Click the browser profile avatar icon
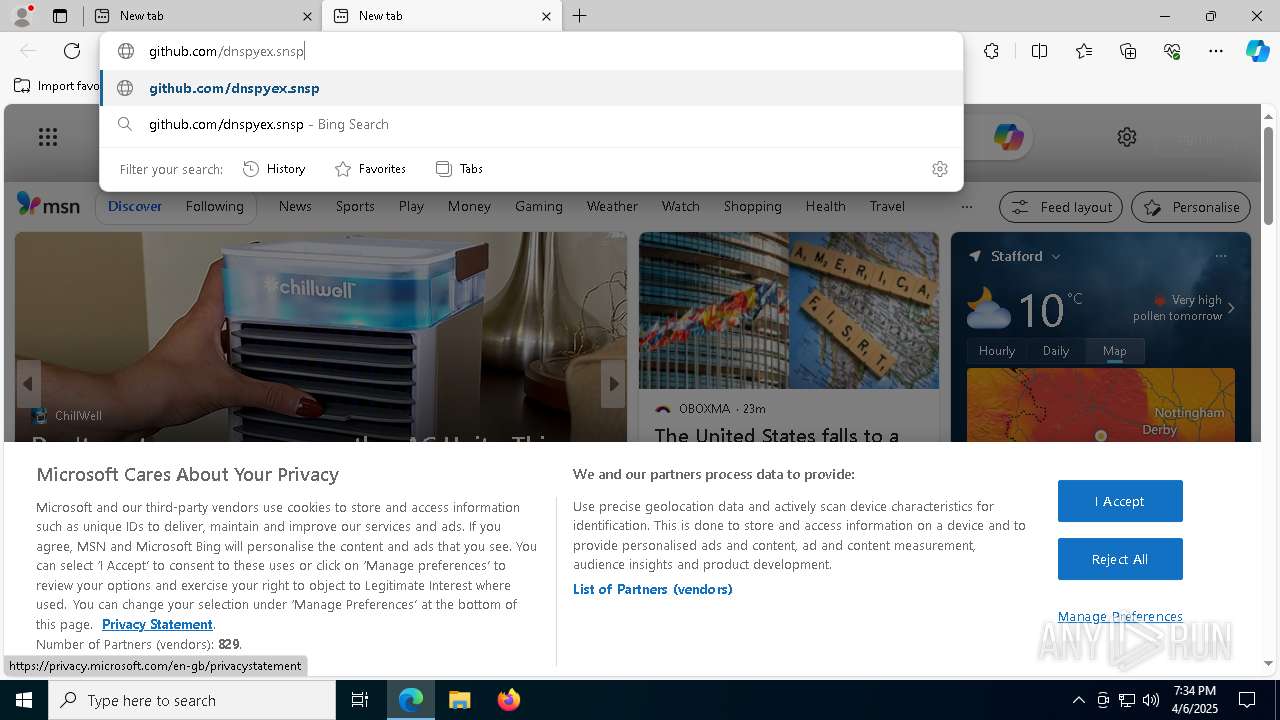 [21, 15]
